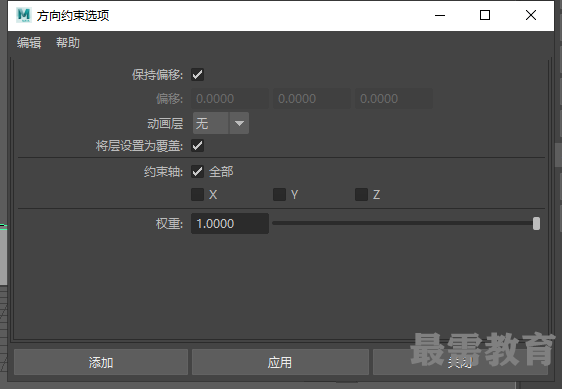Image resolution: width=562 pixels, height=389 pixels.
Task: Click the Maya logo icon in title bar
Action: click(24, 15)
